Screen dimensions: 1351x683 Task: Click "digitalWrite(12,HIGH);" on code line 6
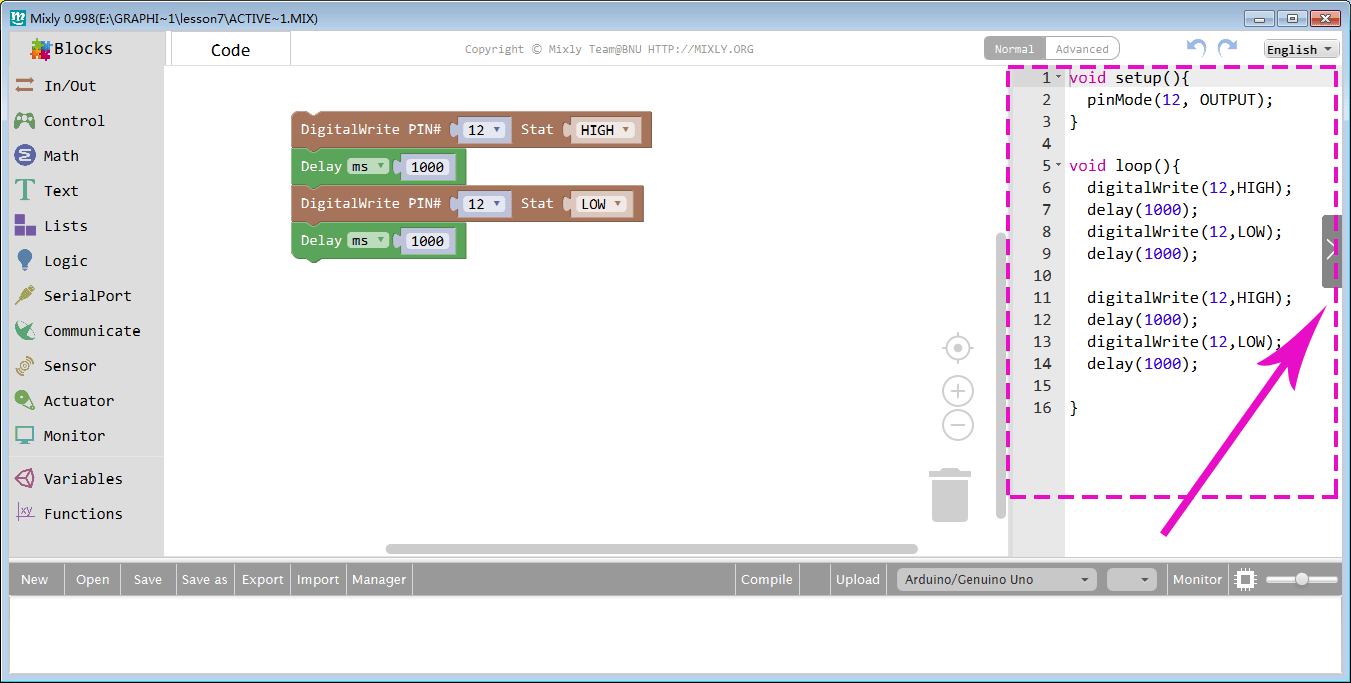[1190, 188]
